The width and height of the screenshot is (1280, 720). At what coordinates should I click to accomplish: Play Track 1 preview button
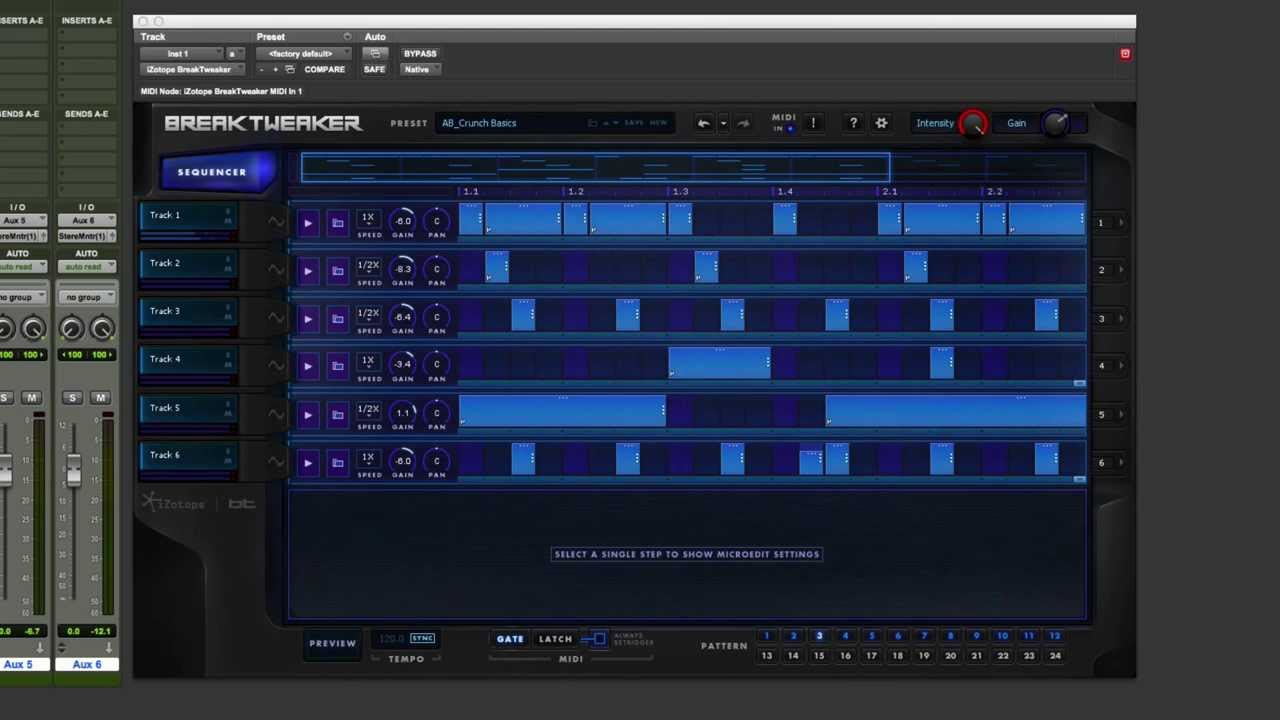[x=308, y=223]
